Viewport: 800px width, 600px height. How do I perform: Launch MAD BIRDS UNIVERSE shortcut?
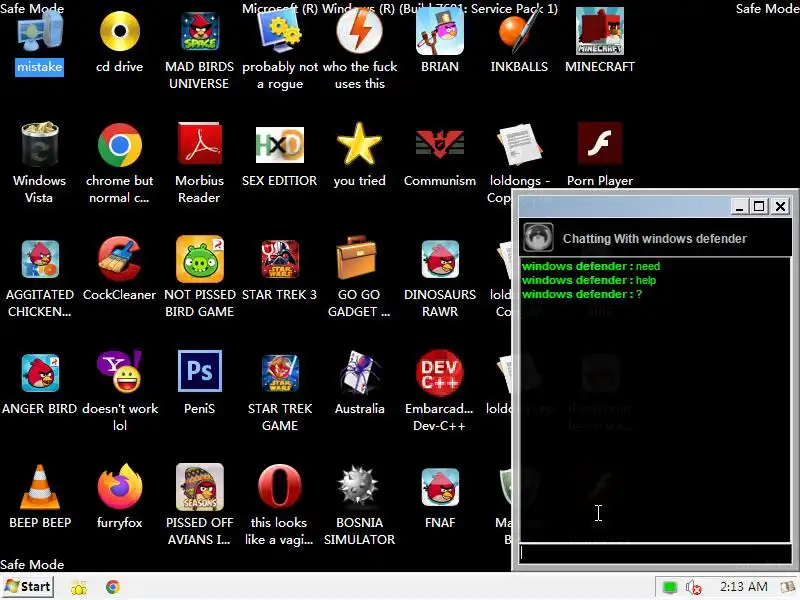coord(199,32)
